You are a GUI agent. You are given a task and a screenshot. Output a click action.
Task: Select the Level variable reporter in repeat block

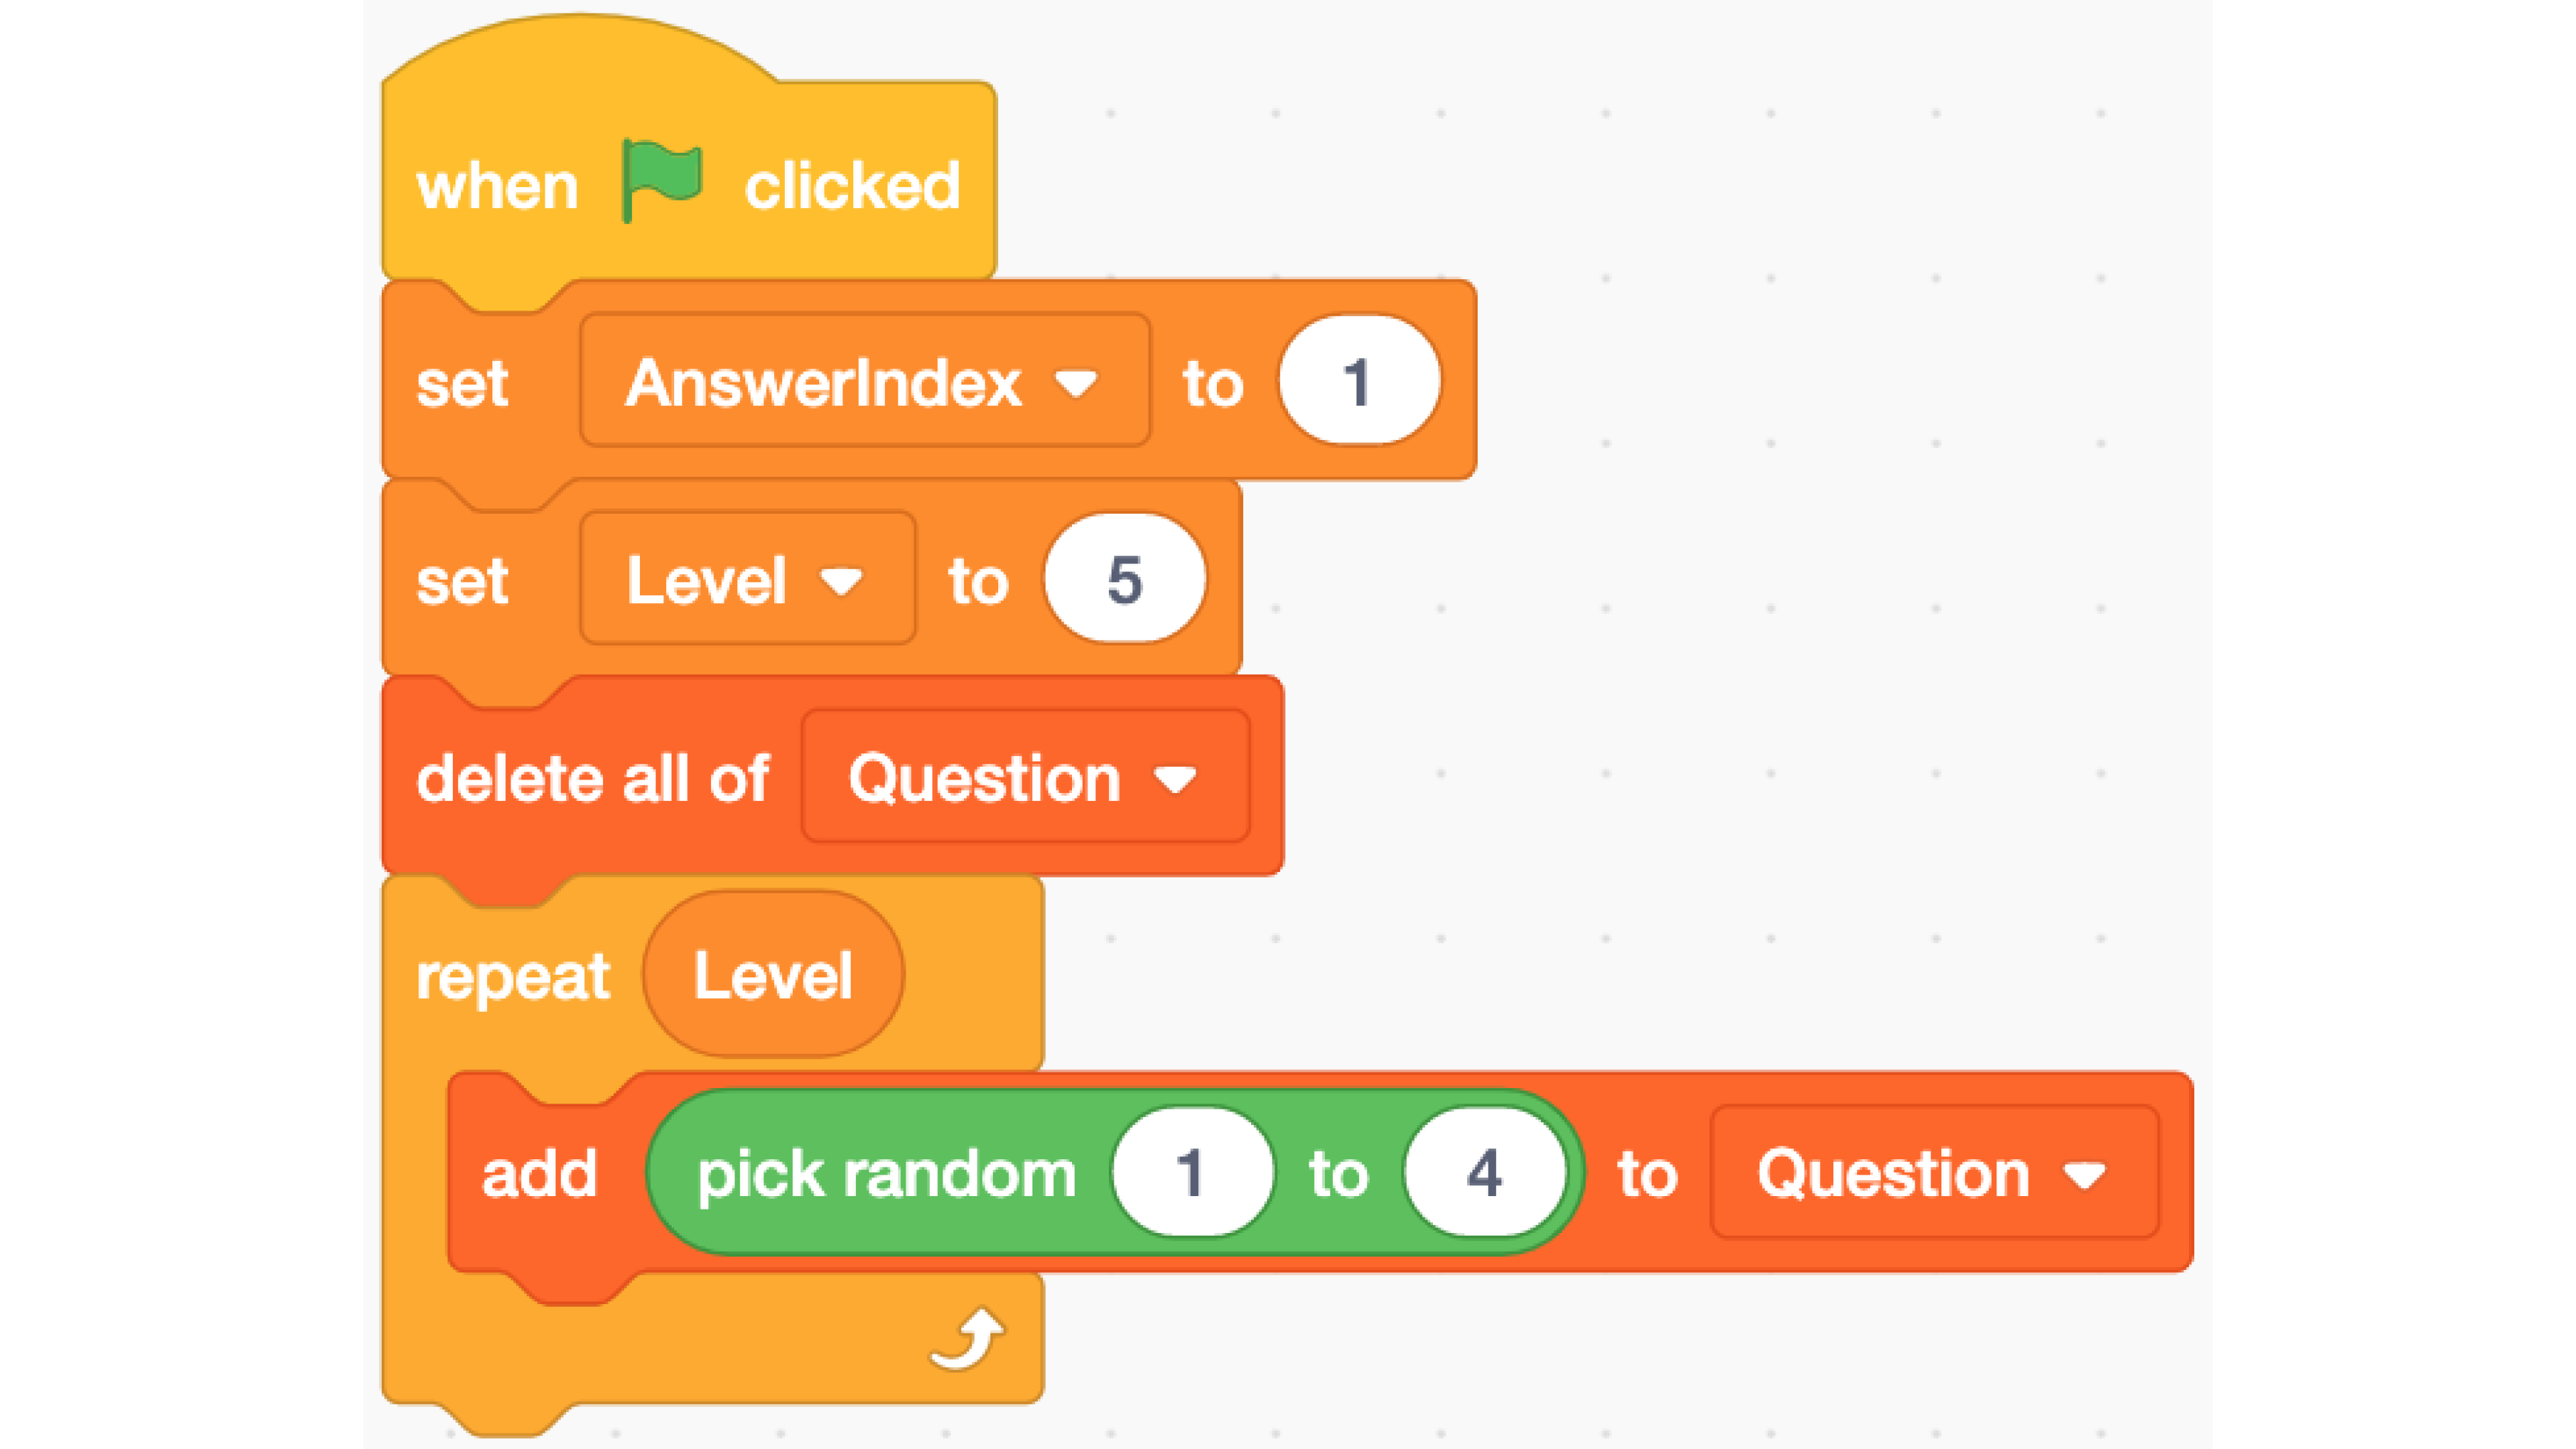(773, 975)
